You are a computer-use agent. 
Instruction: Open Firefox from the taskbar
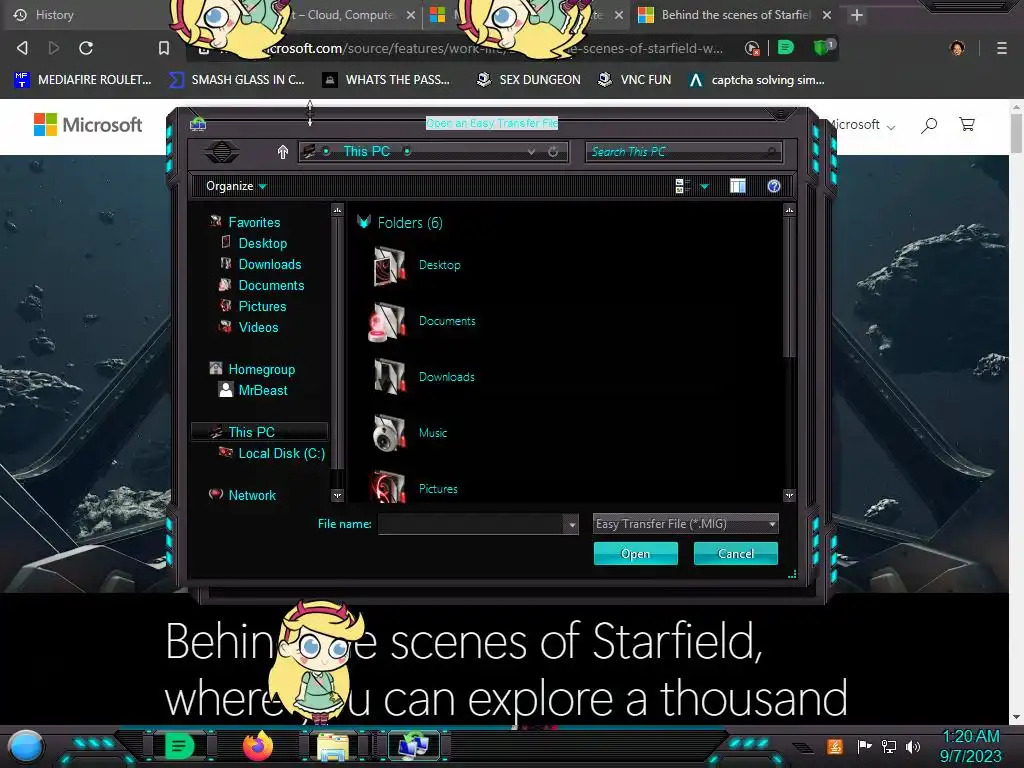point(257,746)
